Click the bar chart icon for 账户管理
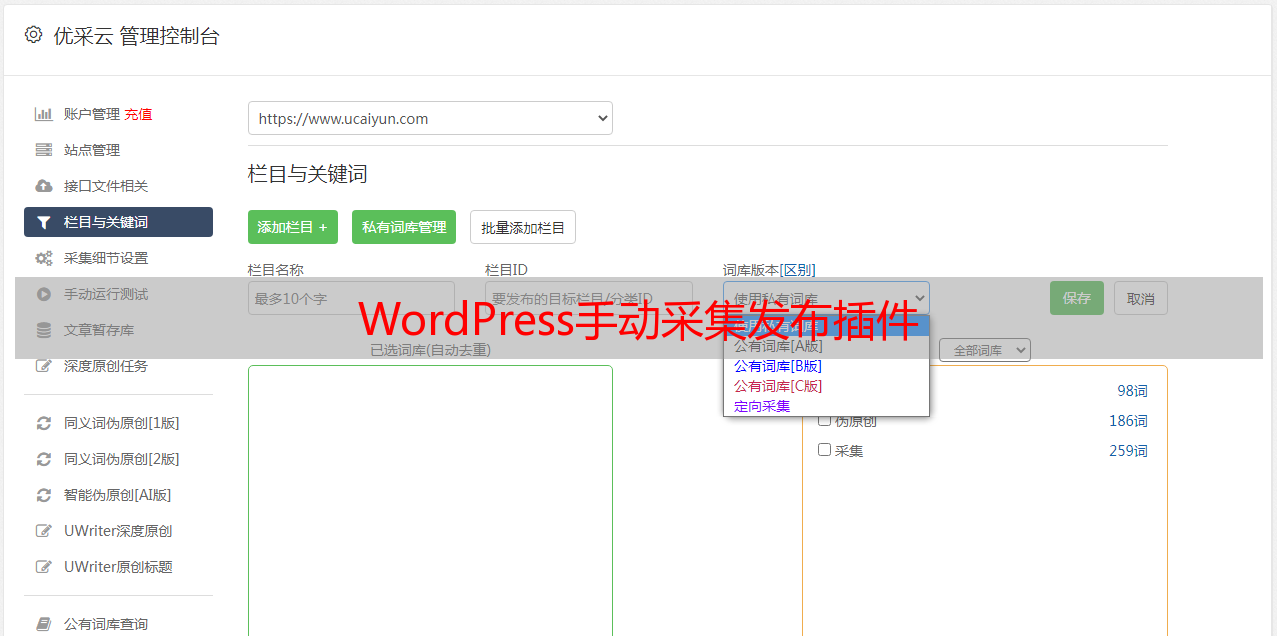Screen dimensions: 1277x636 point(44,114)
